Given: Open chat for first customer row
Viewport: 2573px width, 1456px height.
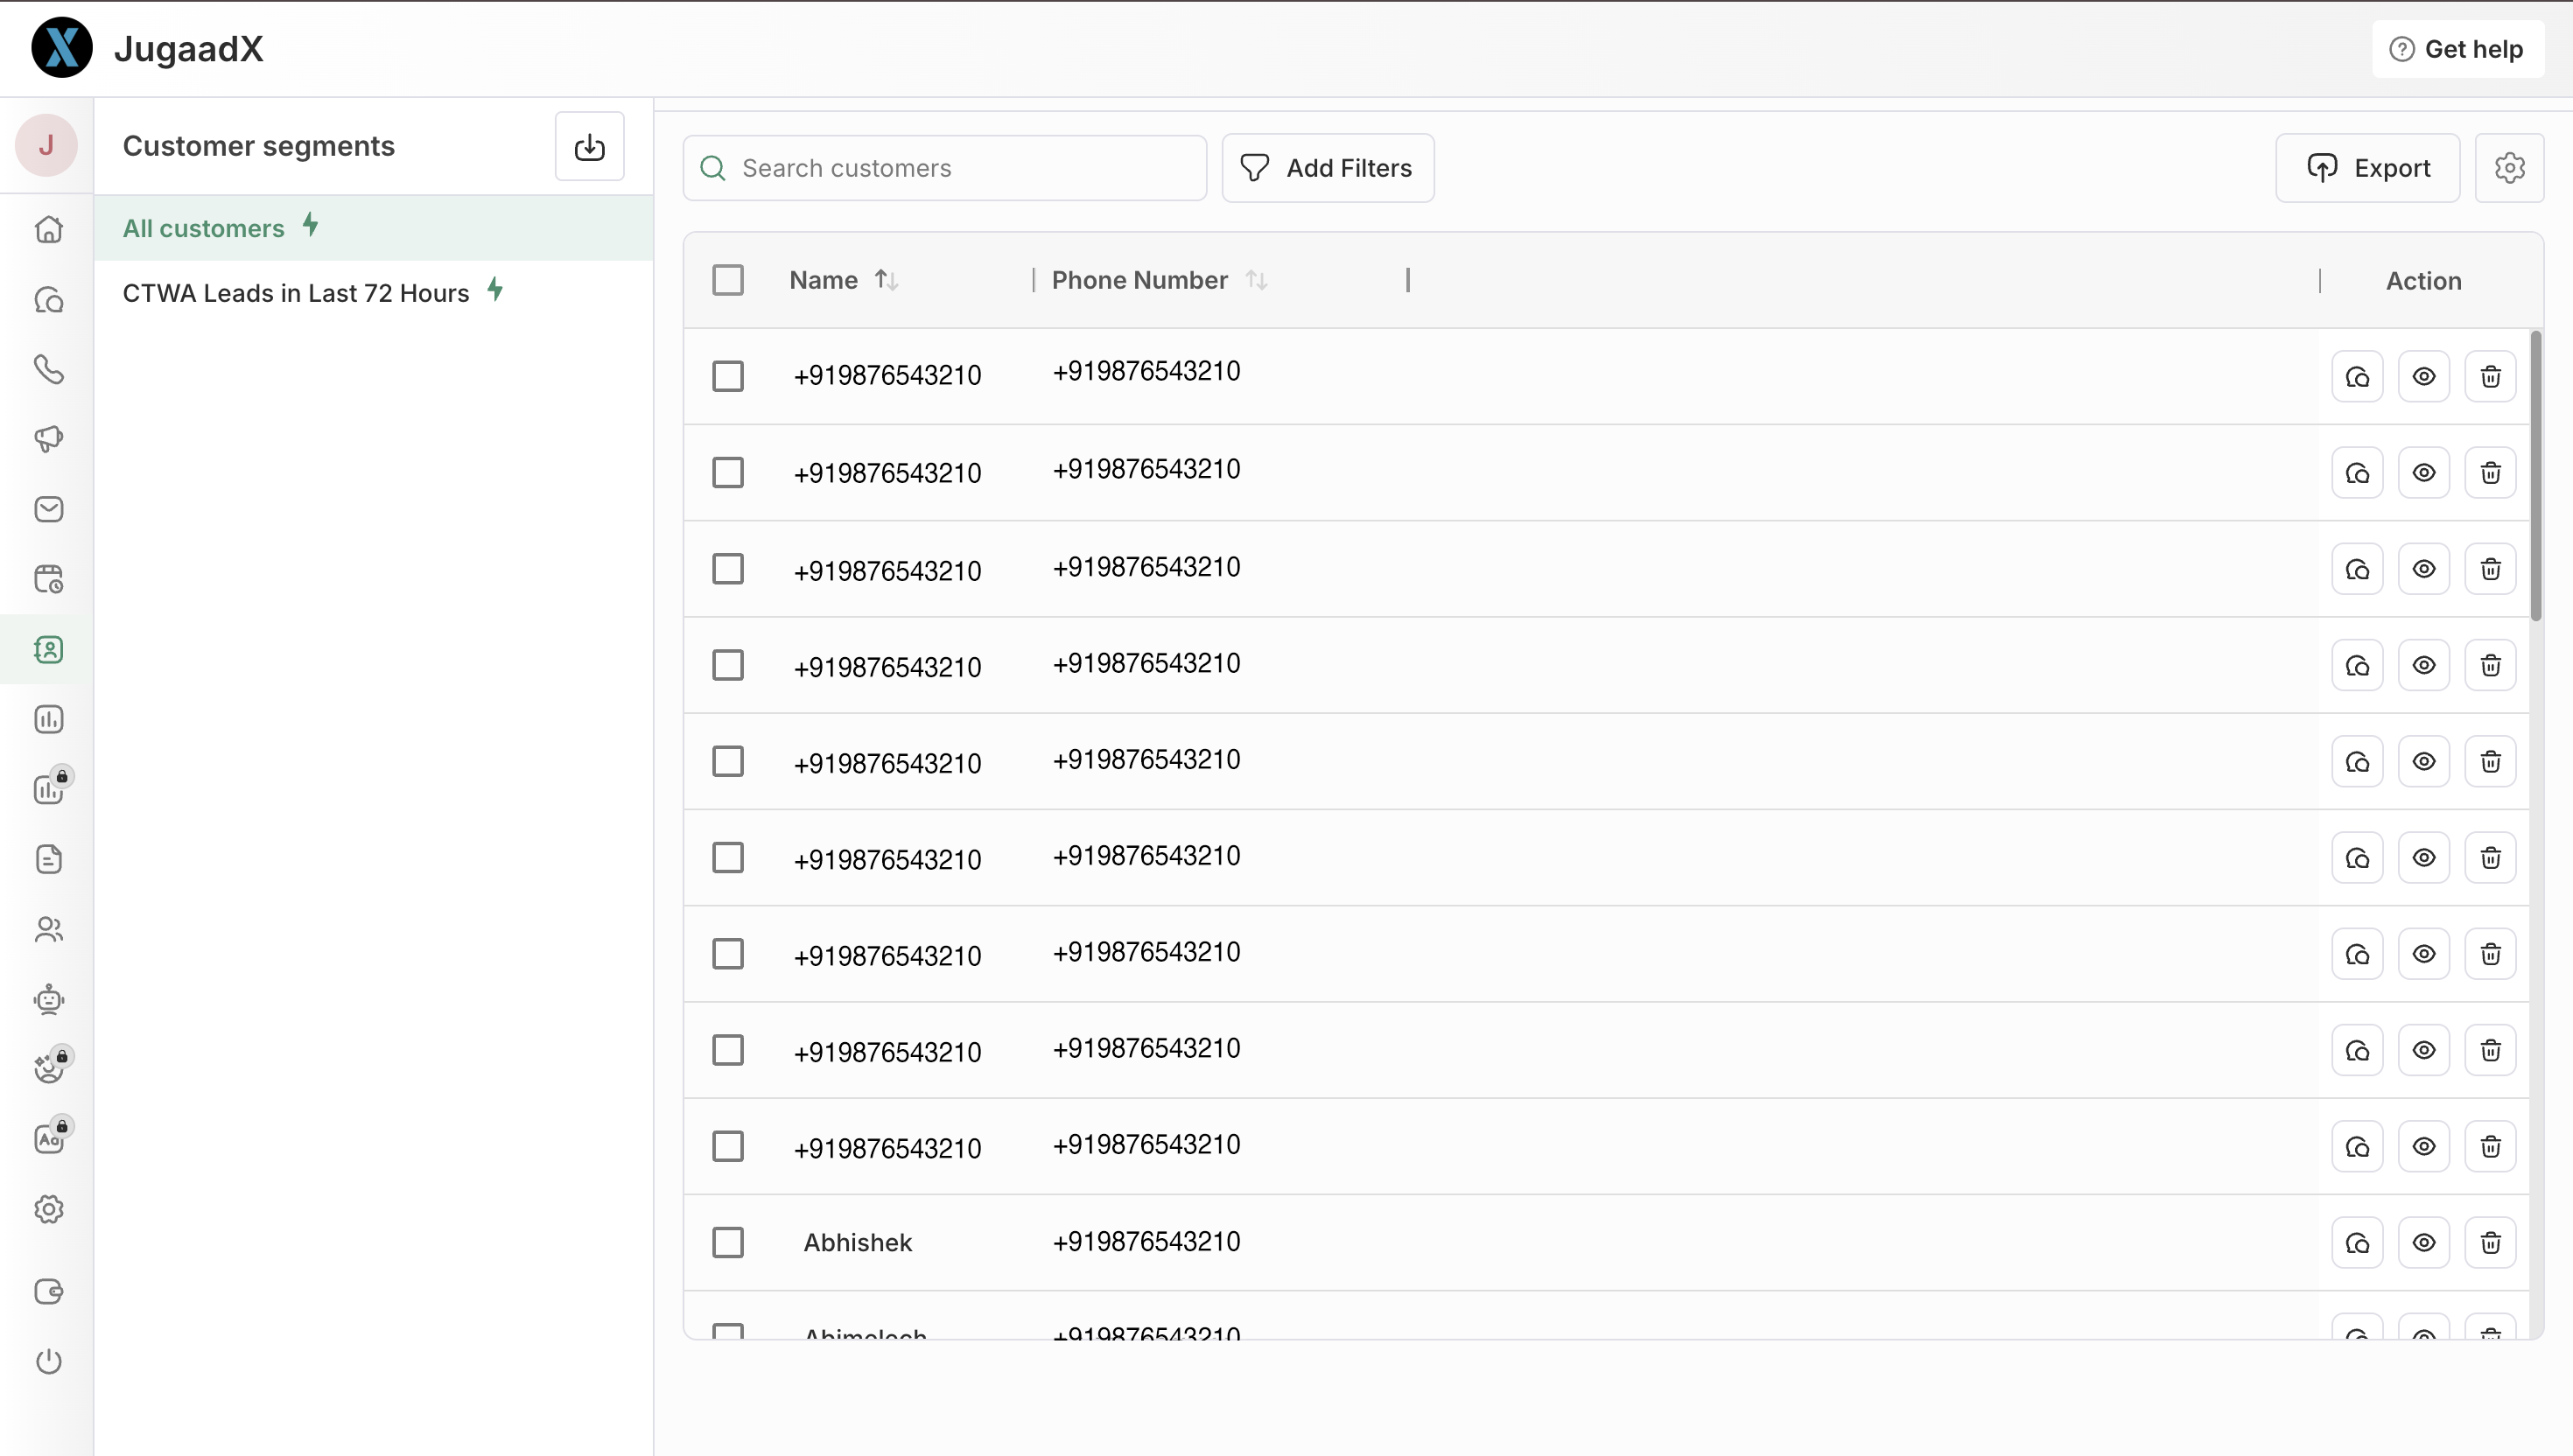Looking at the screenshot, I should (2357, 377).
